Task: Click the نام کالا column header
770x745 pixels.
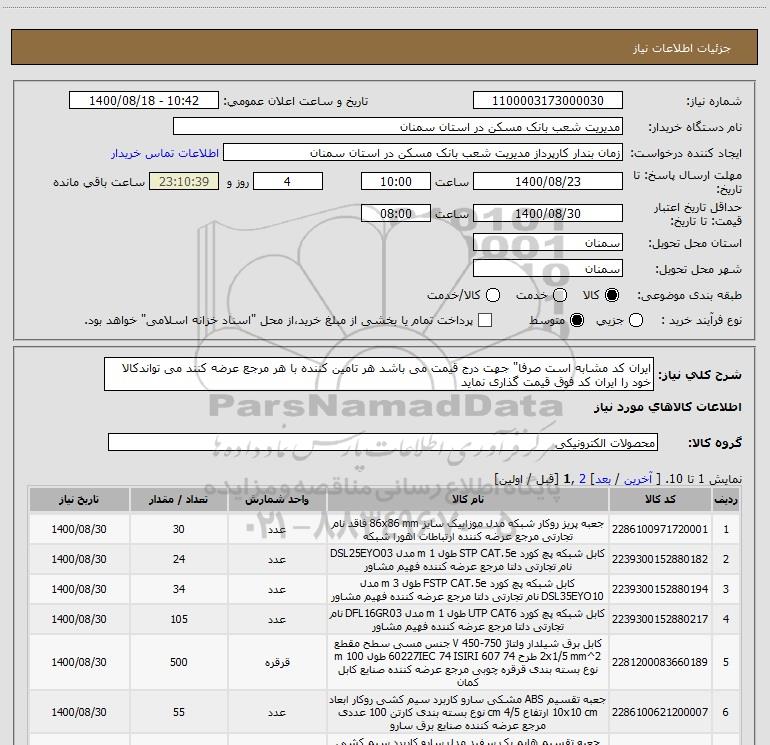Action: (468, 499)
